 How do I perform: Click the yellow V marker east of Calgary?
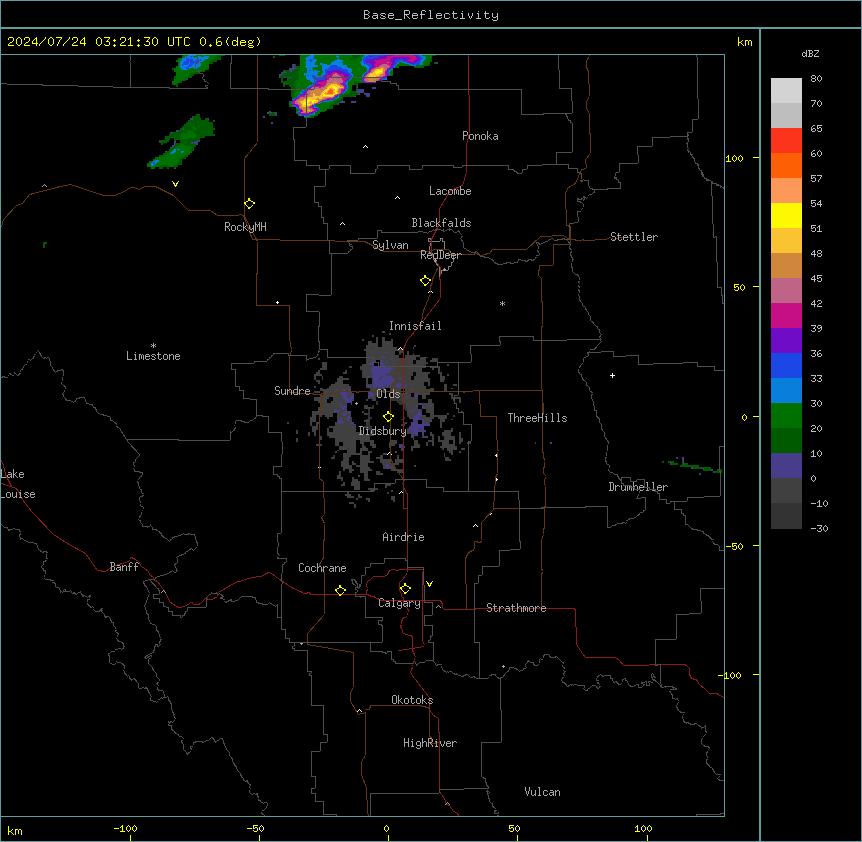tap(429, 584)
